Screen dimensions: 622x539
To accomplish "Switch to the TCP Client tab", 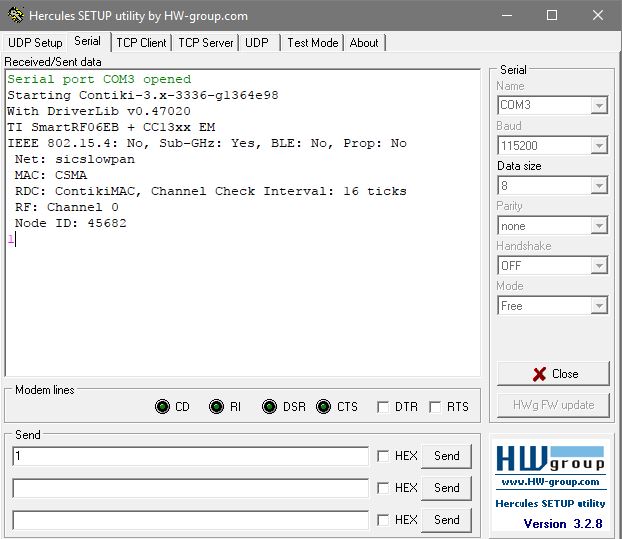I will coord(141,43).
